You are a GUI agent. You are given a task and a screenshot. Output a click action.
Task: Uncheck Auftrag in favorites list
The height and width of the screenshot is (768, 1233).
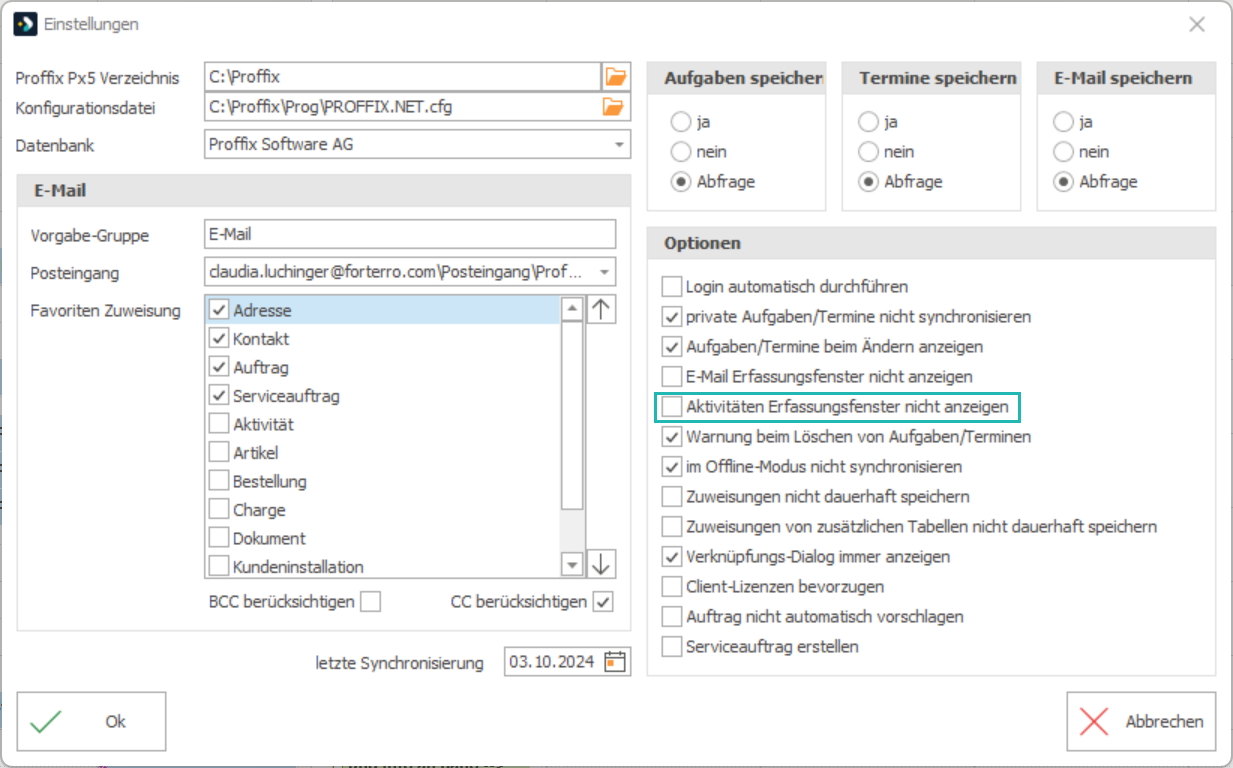point(219,367)
